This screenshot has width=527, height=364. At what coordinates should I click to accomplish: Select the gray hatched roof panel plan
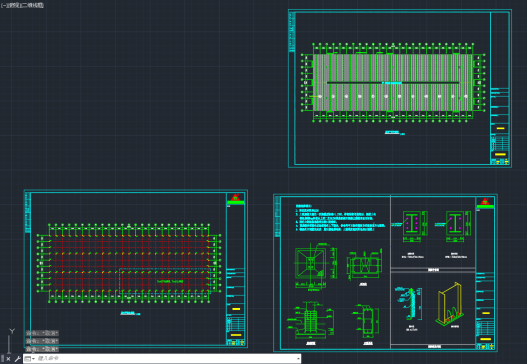393,82
